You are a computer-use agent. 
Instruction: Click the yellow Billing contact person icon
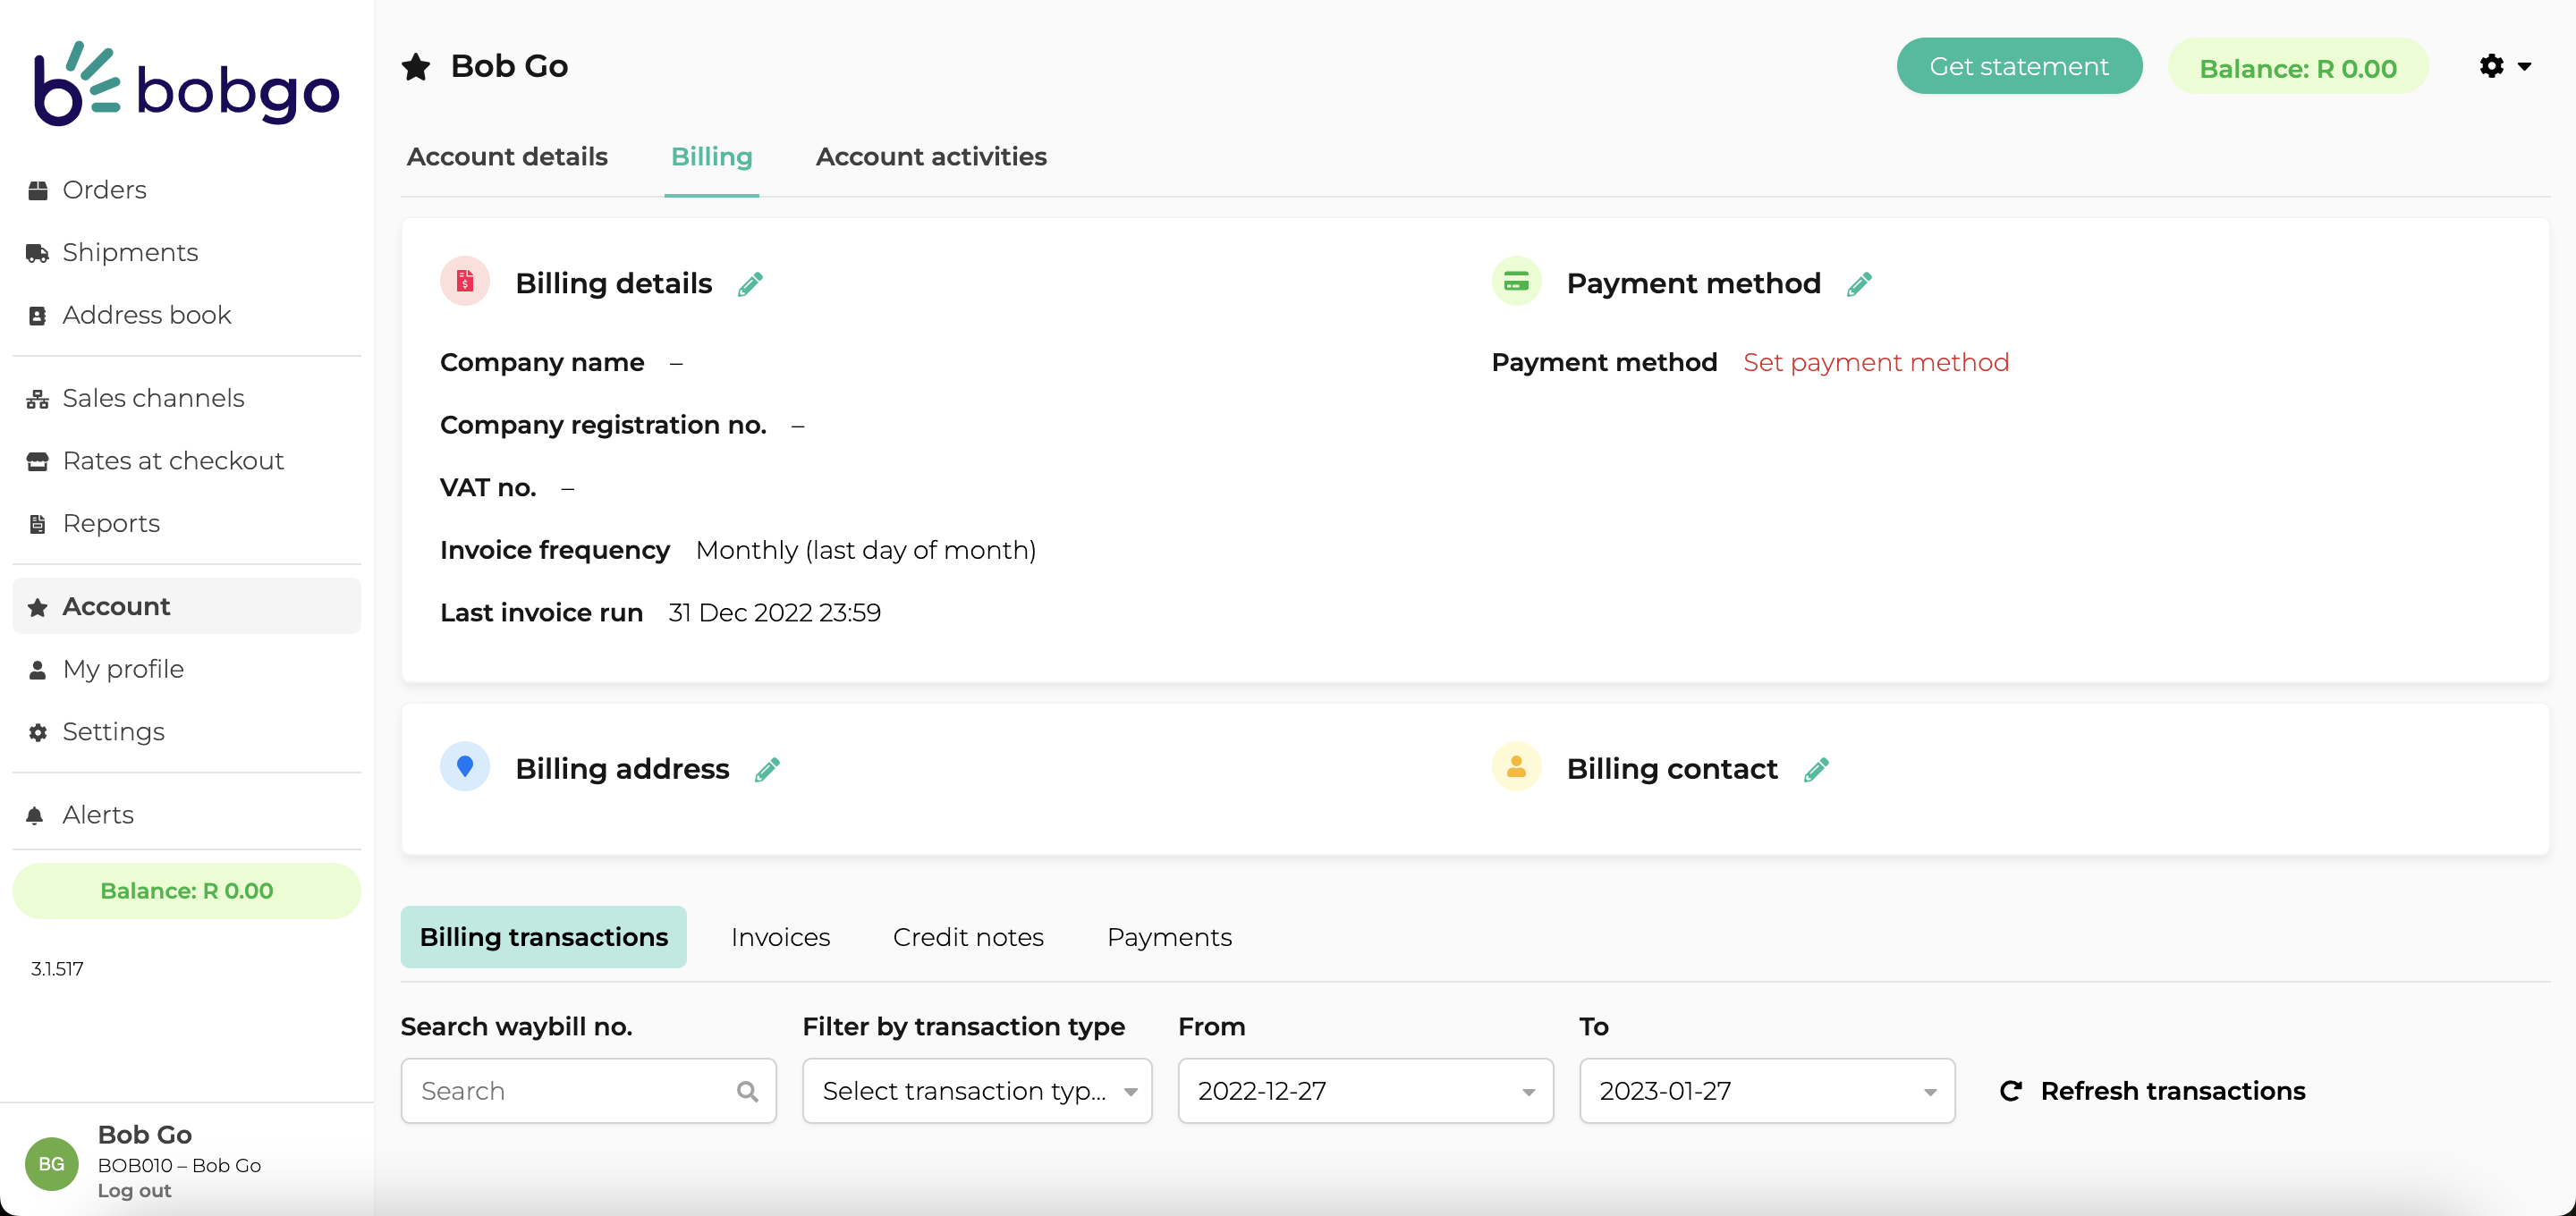tap(1516, 767)
